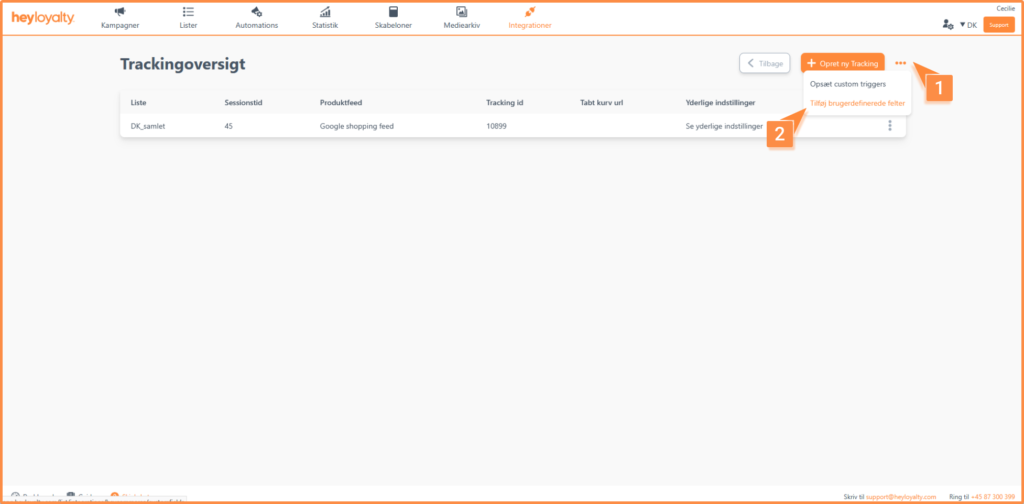Click the heyloyalty logo

coord(43,18)
